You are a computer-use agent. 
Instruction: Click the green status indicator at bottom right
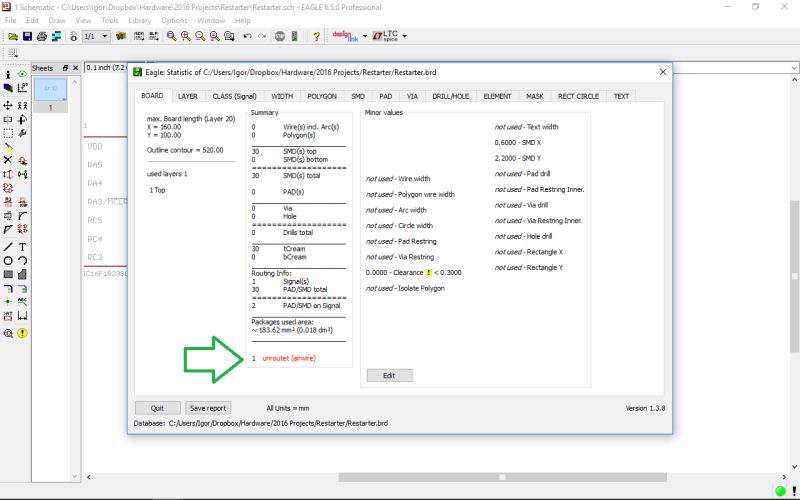[780, 491]
